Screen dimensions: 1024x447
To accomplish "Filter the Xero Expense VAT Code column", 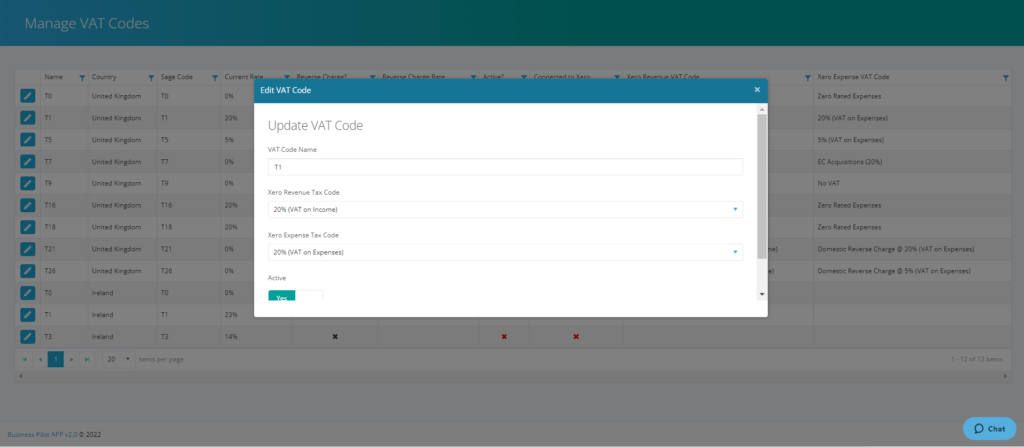I will pyautogui.click(x=1005, y=78).
